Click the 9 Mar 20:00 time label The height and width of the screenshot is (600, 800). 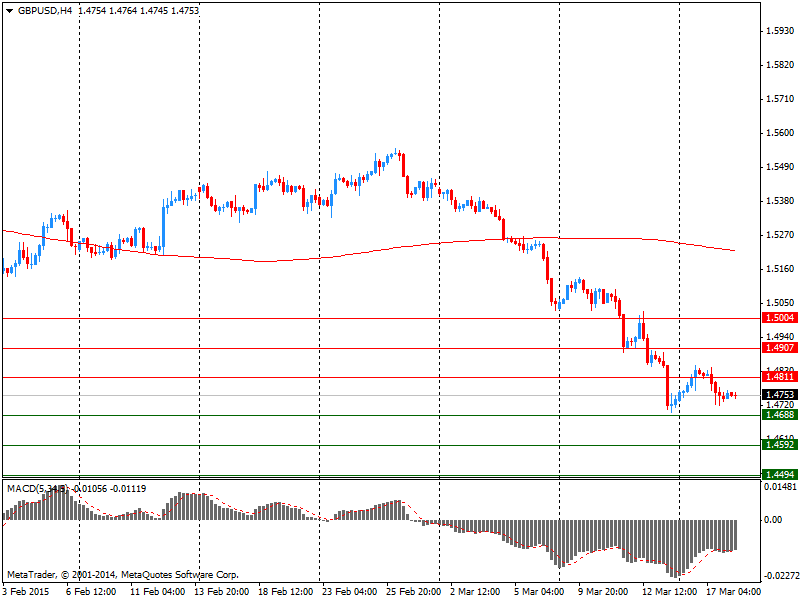click(x=603, y=591)
